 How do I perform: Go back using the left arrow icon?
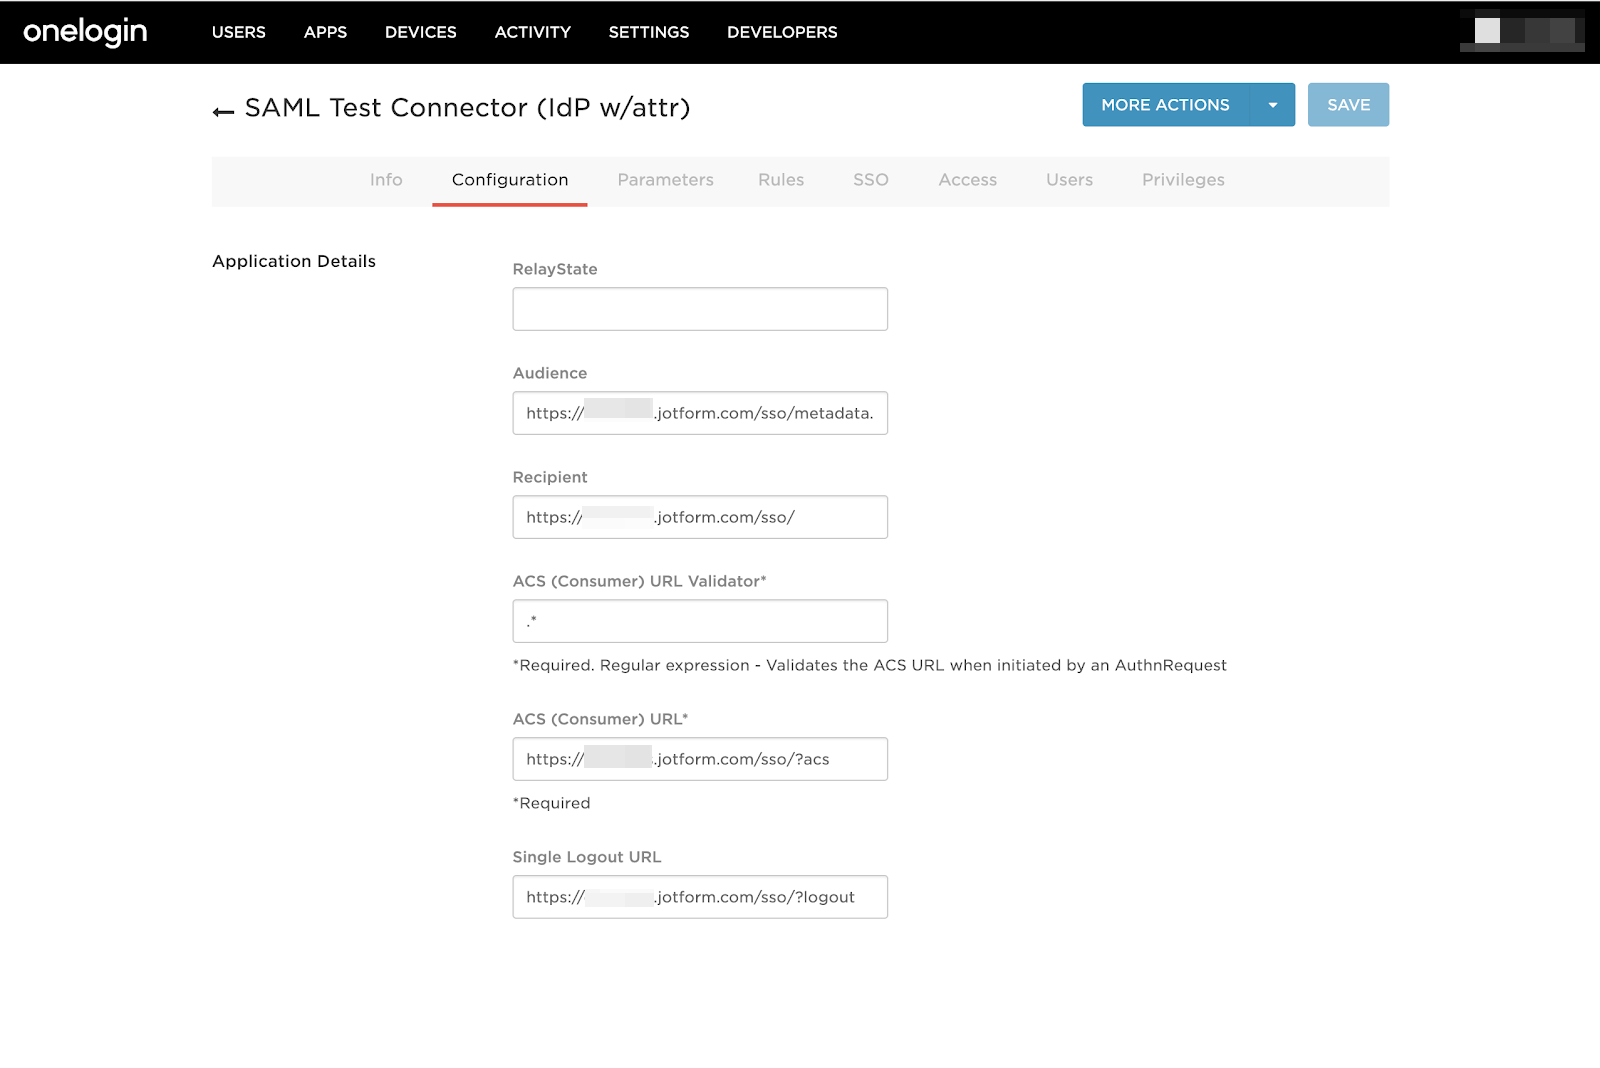[x=223, y=111]
